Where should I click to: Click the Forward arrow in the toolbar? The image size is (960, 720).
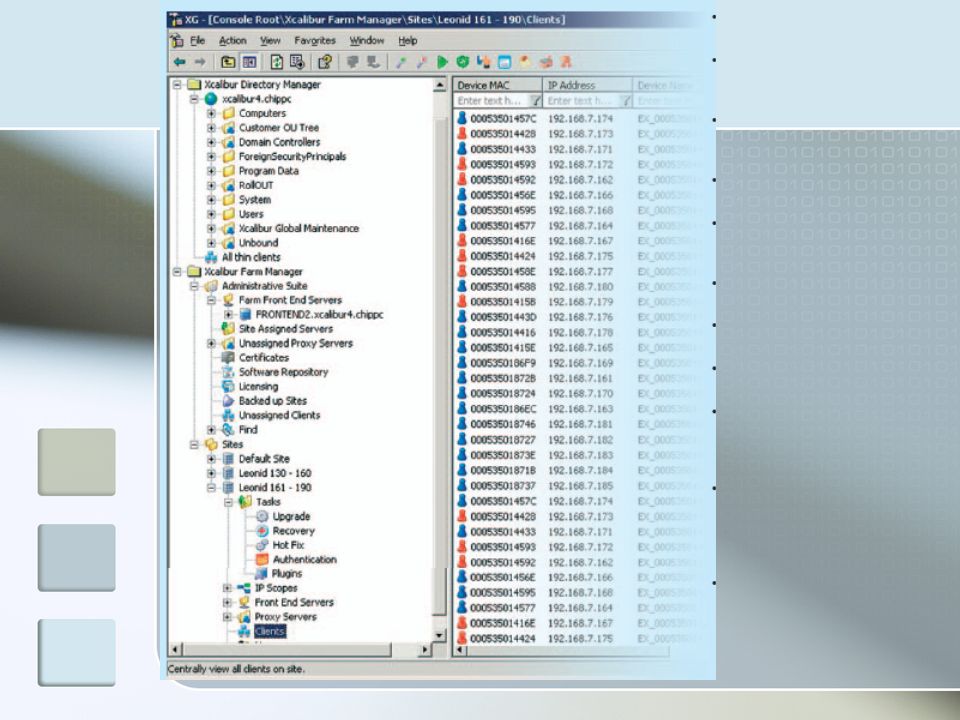click(x=200, y=62)
